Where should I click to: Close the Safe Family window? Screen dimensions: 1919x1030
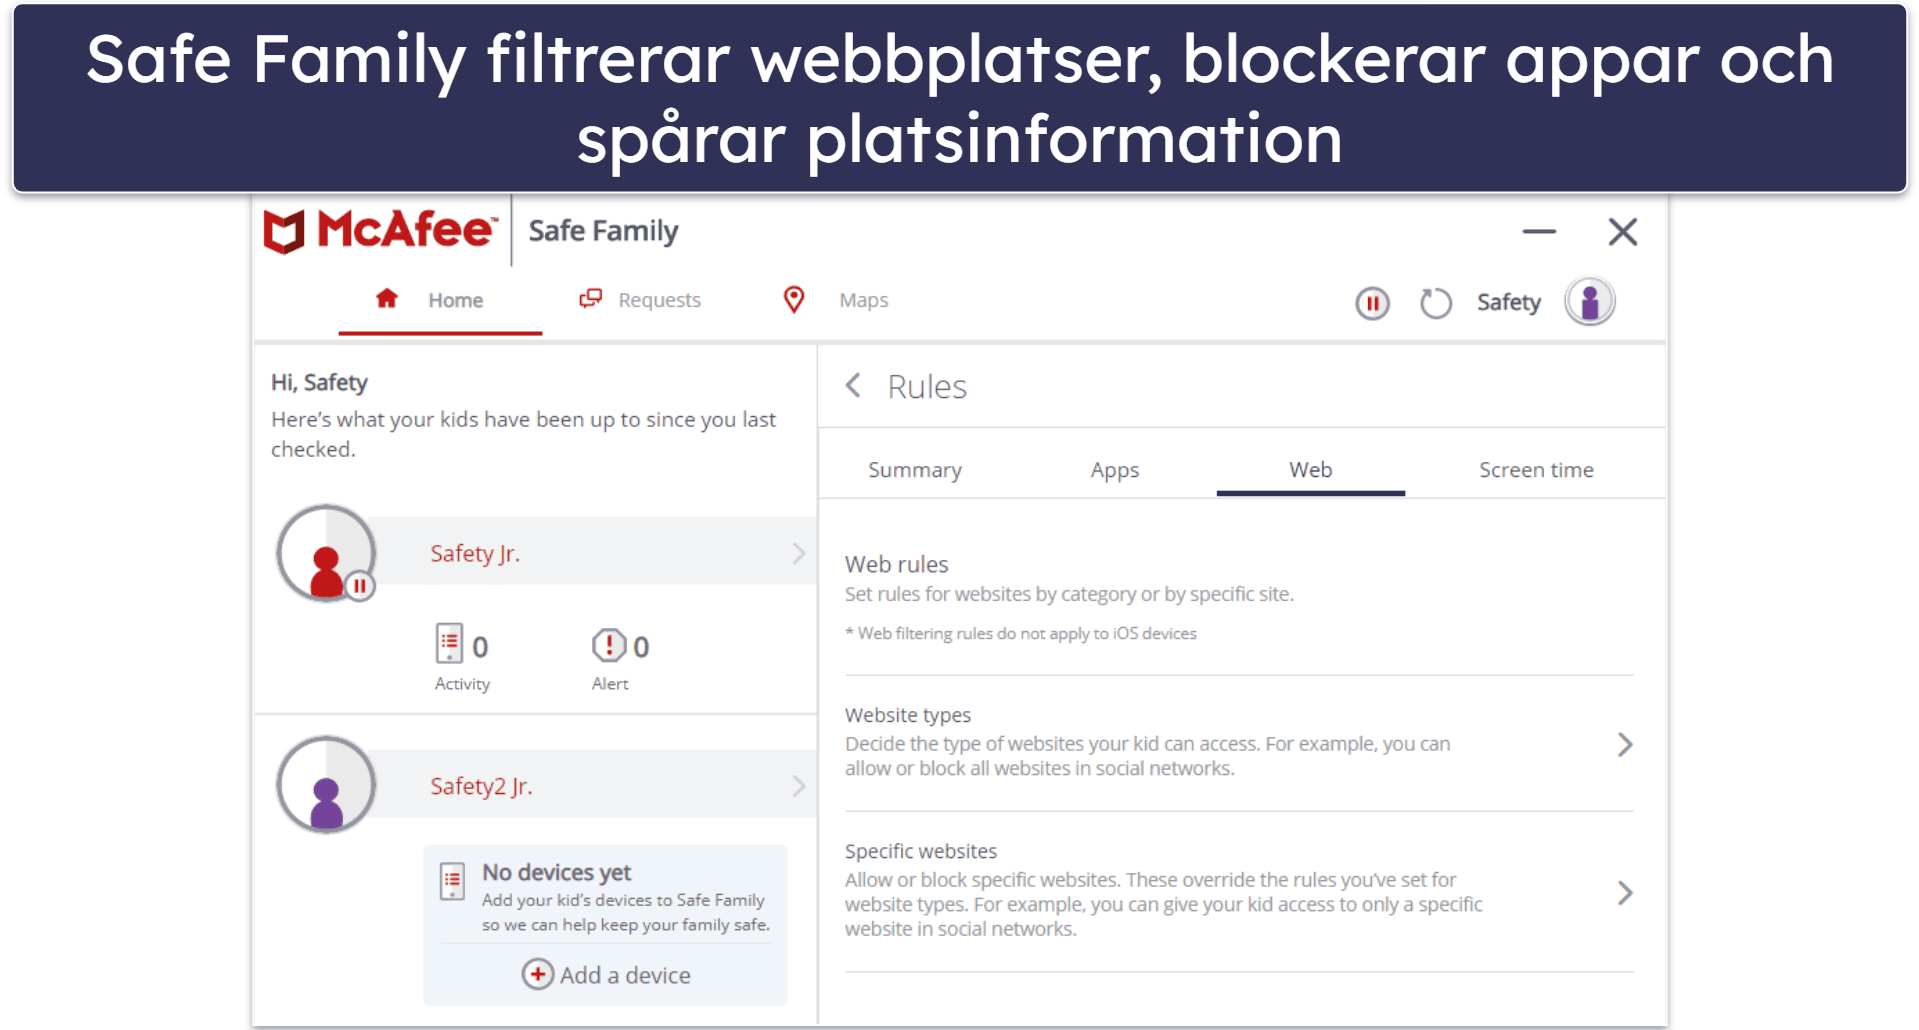pyautogui.click(x=1623, y=232)
